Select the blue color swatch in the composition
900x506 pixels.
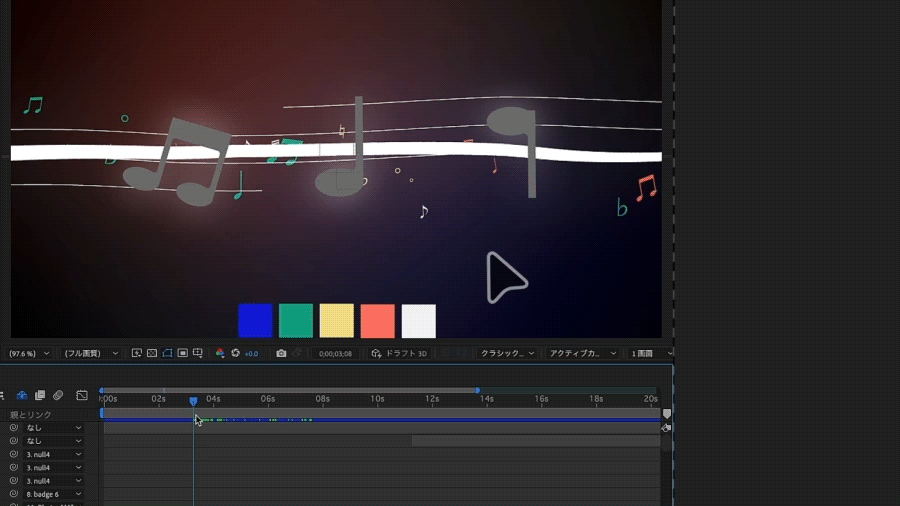click(255, 321)
